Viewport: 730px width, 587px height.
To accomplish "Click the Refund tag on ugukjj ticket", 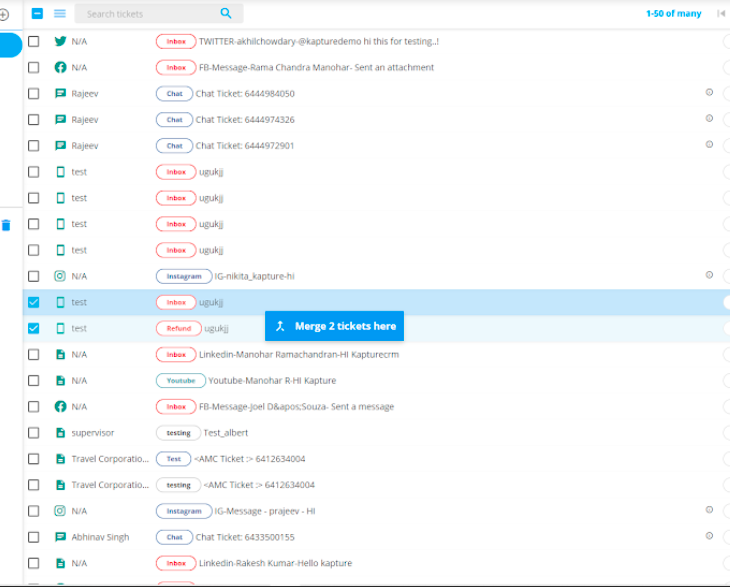I will coord(179,328).
